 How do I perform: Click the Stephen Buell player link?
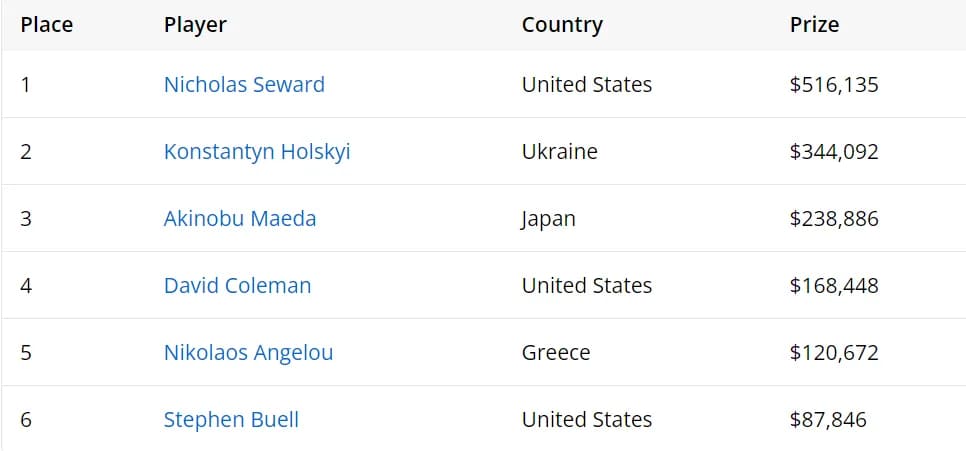pyautogui.click(x=231, y=419)
